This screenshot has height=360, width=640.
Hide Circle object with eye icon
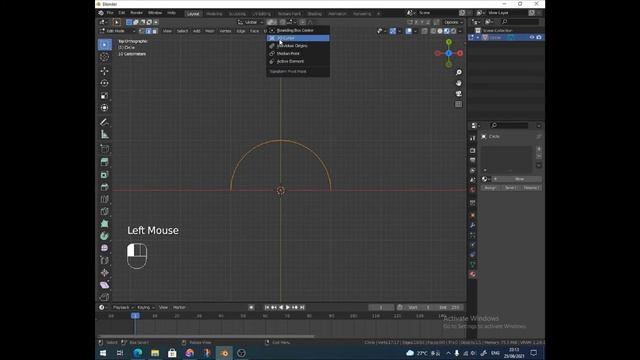[532, 37]
